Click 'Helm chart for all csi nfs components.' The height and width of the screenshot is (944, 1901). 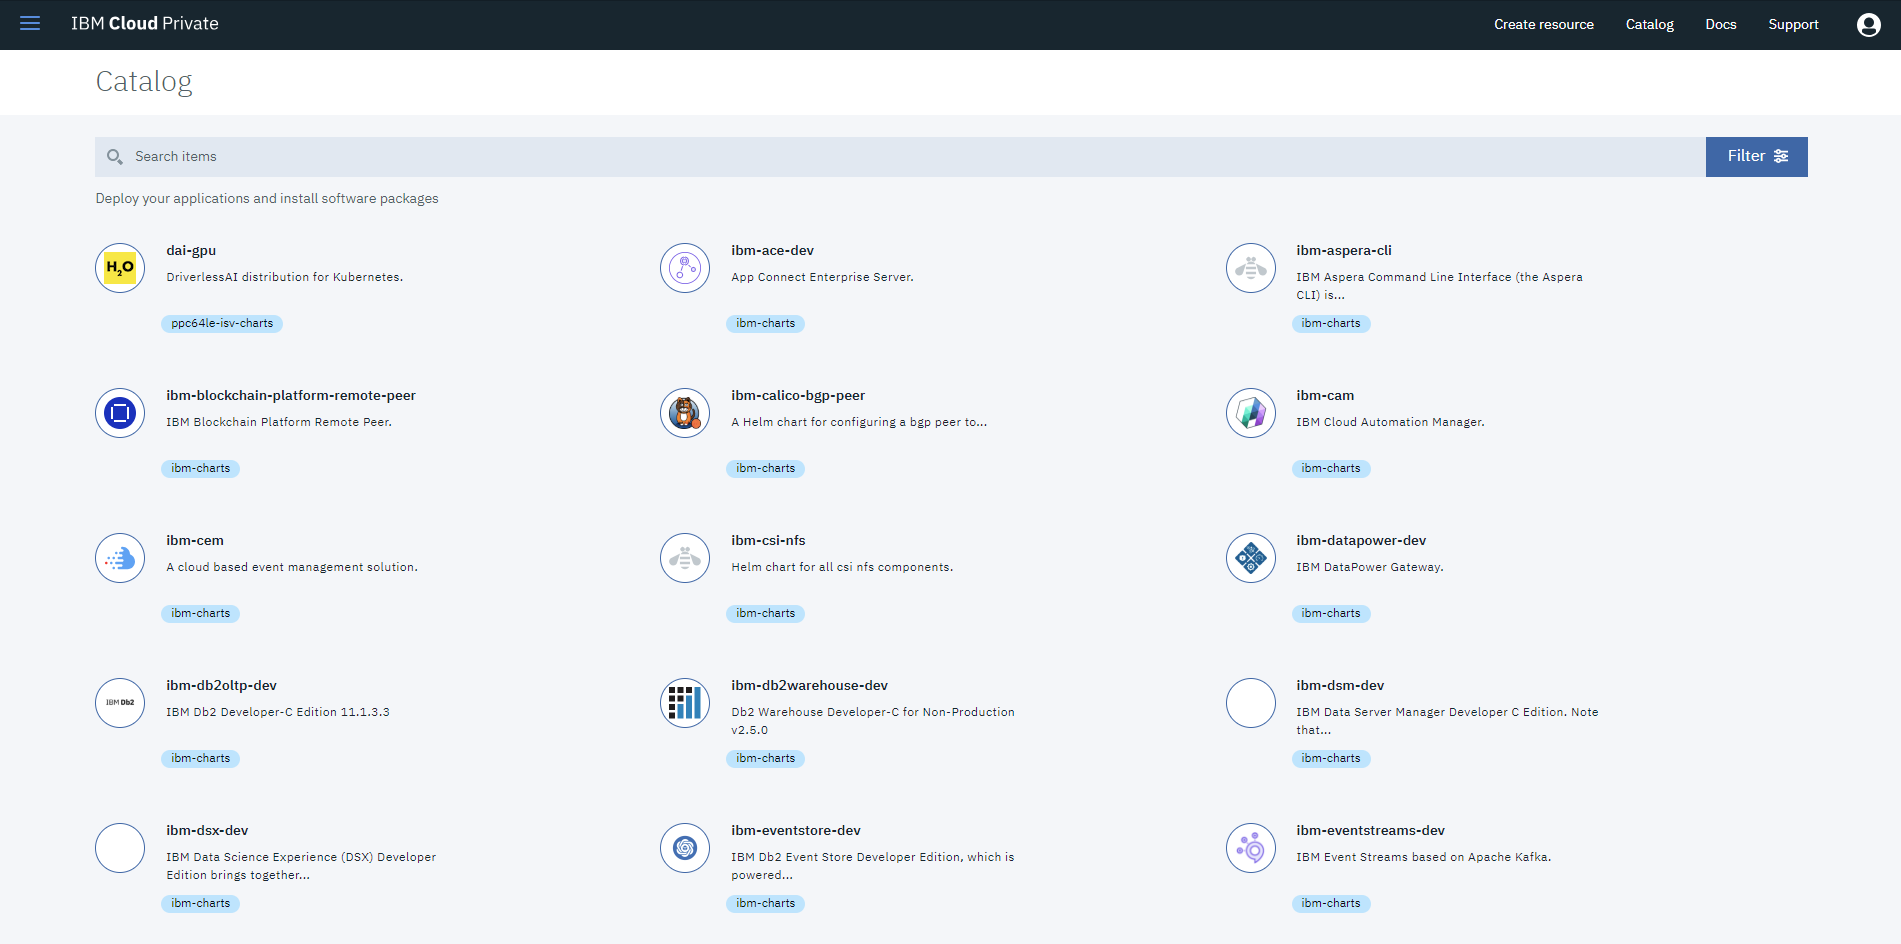pos(842,568)
